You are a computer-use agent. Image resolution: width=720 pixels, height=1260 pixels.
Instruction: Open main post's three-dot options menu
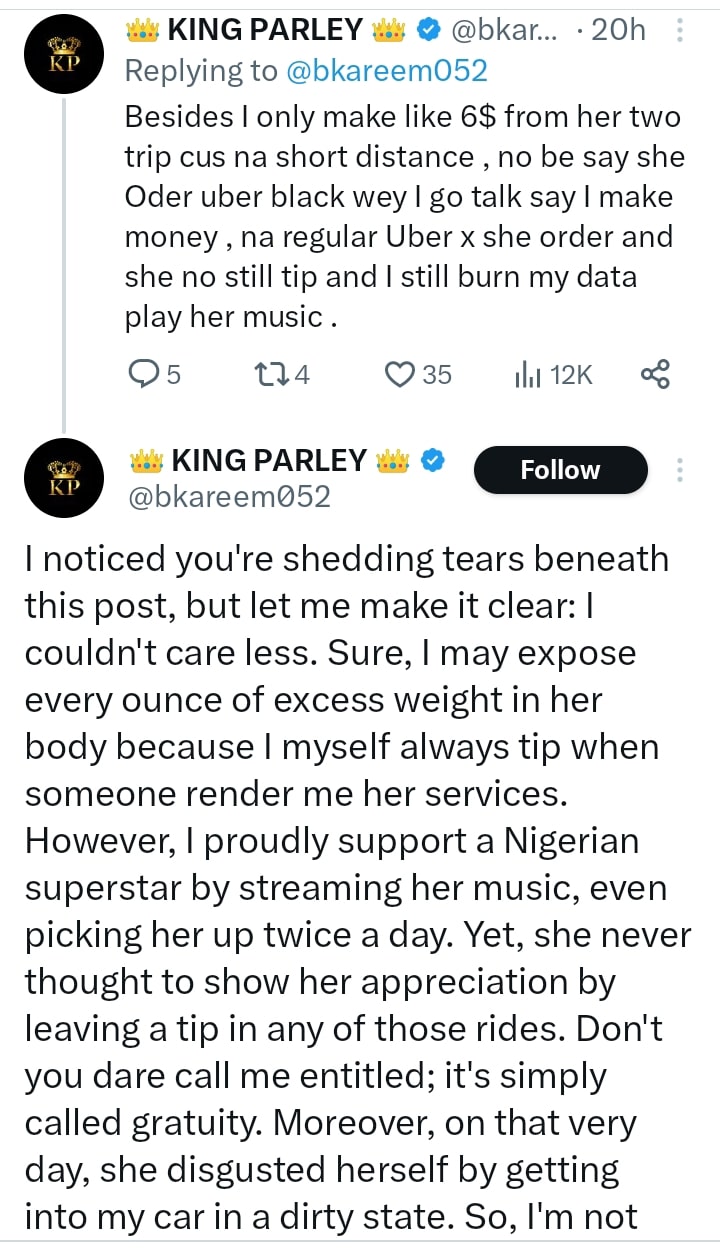[x=681, y=470]
